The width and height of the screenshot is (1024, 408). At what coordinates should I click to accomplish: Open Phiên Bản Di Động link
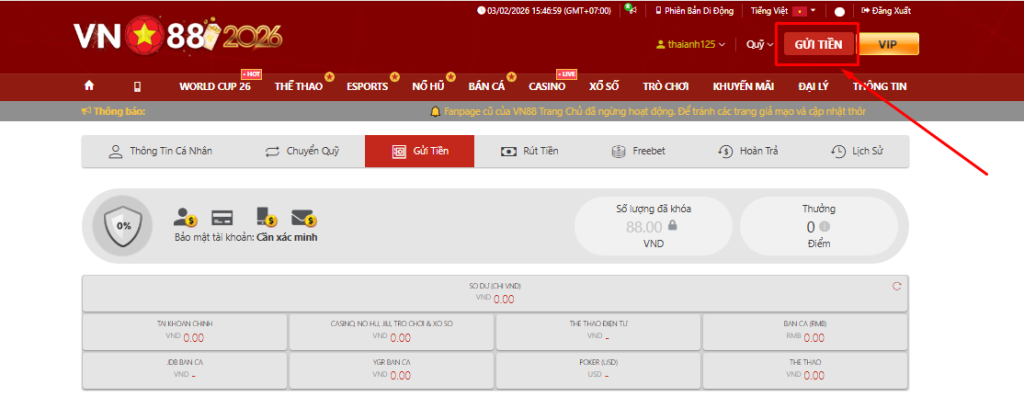click(694, 10)
